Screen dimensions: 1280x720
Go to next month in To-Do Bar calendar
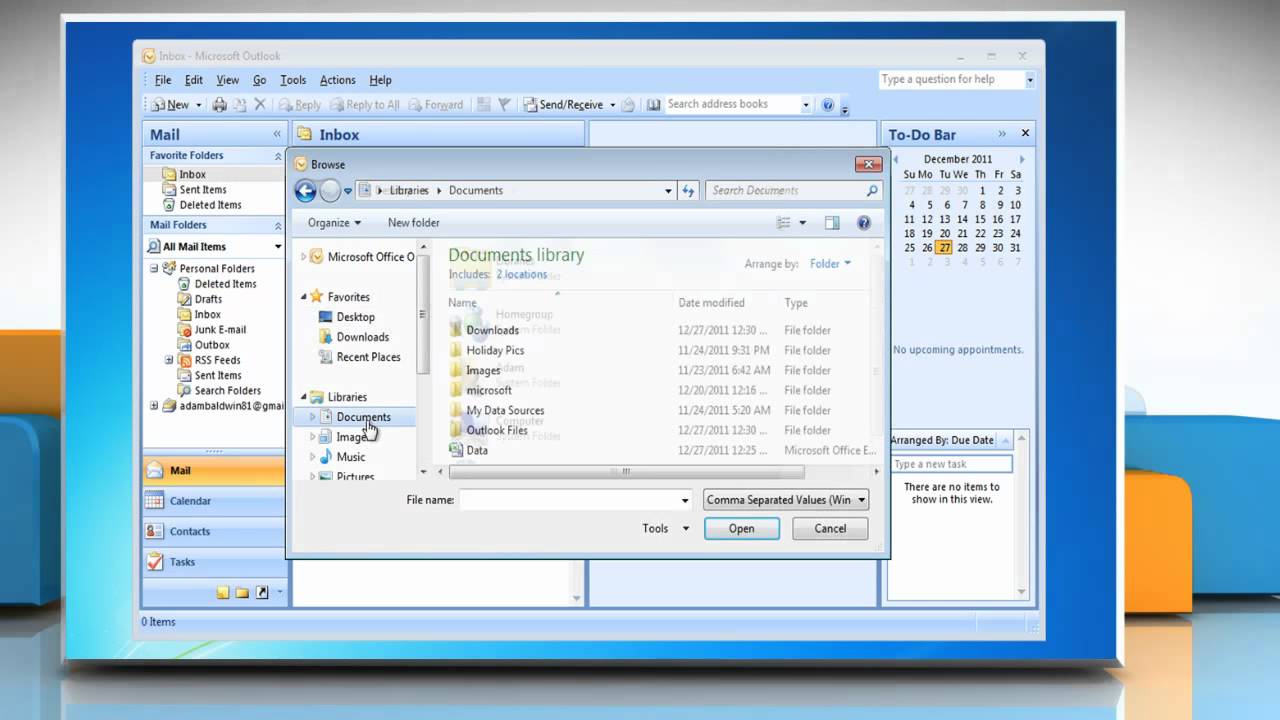pos(1022,159)
